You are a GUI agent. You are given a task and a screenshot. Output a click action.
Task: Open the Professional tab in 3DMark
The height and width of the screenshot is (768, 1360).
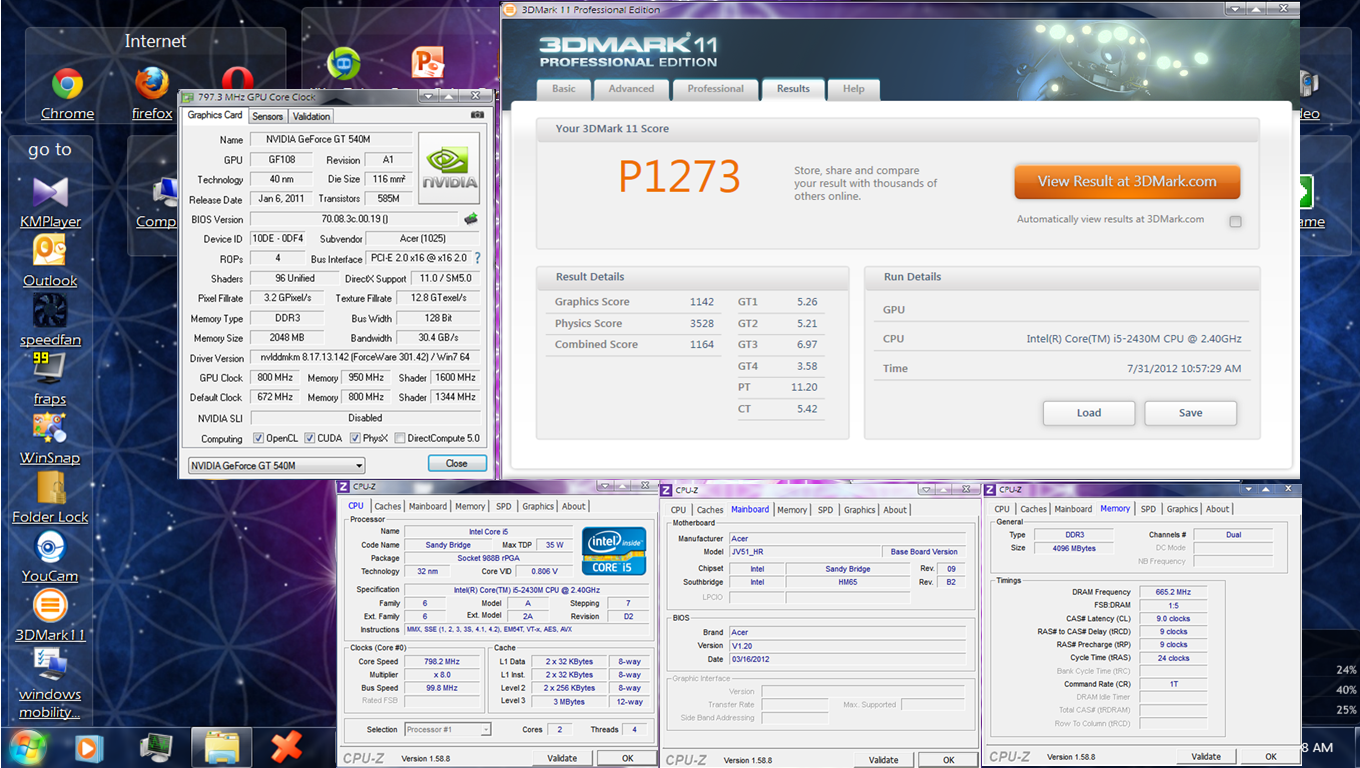coord(716,89)
